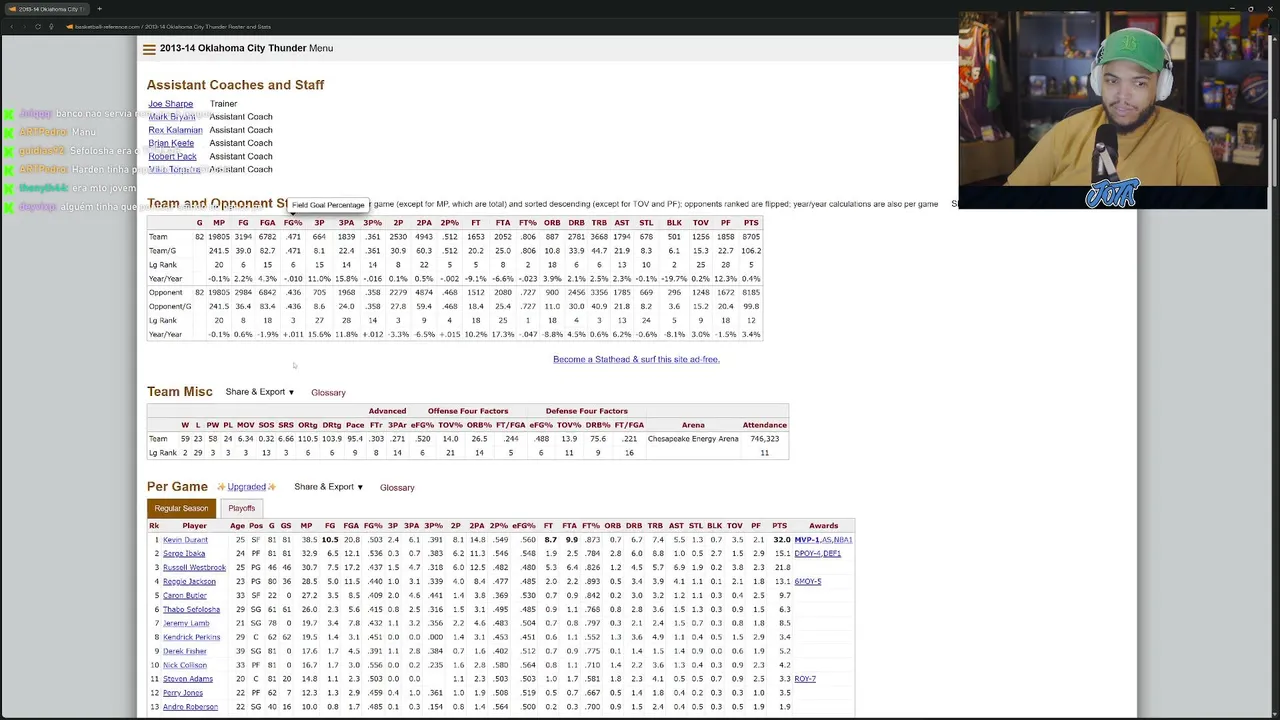The width and height of the screenshot is (1280, 720).
Task: Open Joe Sharpe staff link
Action: pyautogui.click(x=171, y=104)
